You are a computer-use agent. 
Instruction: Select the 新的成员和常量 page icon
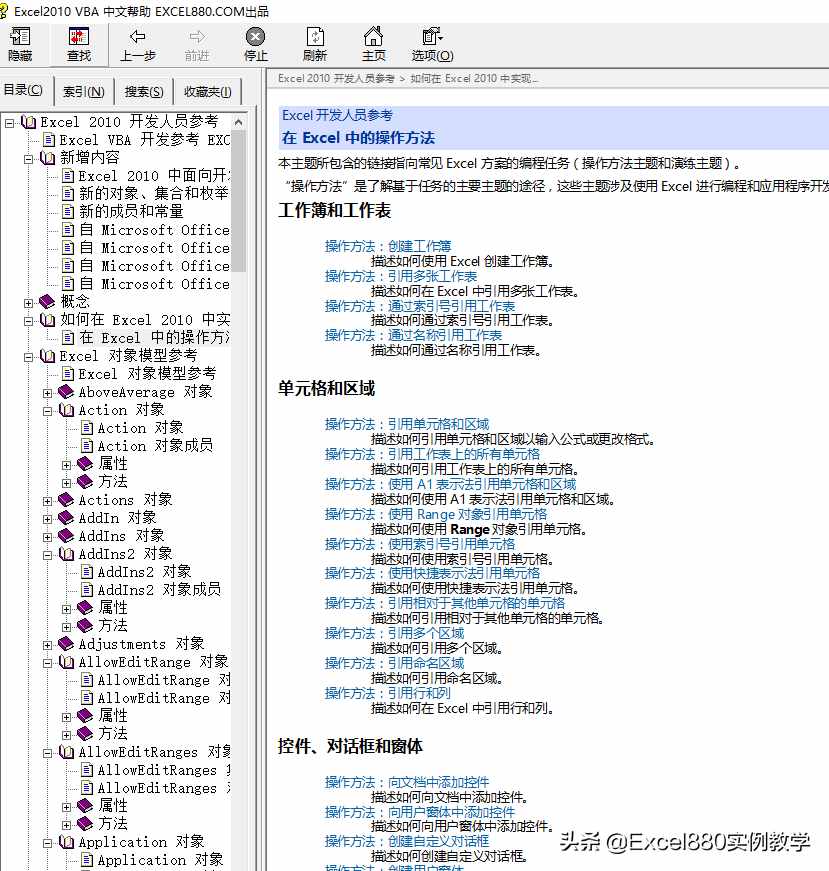(68, 212)
